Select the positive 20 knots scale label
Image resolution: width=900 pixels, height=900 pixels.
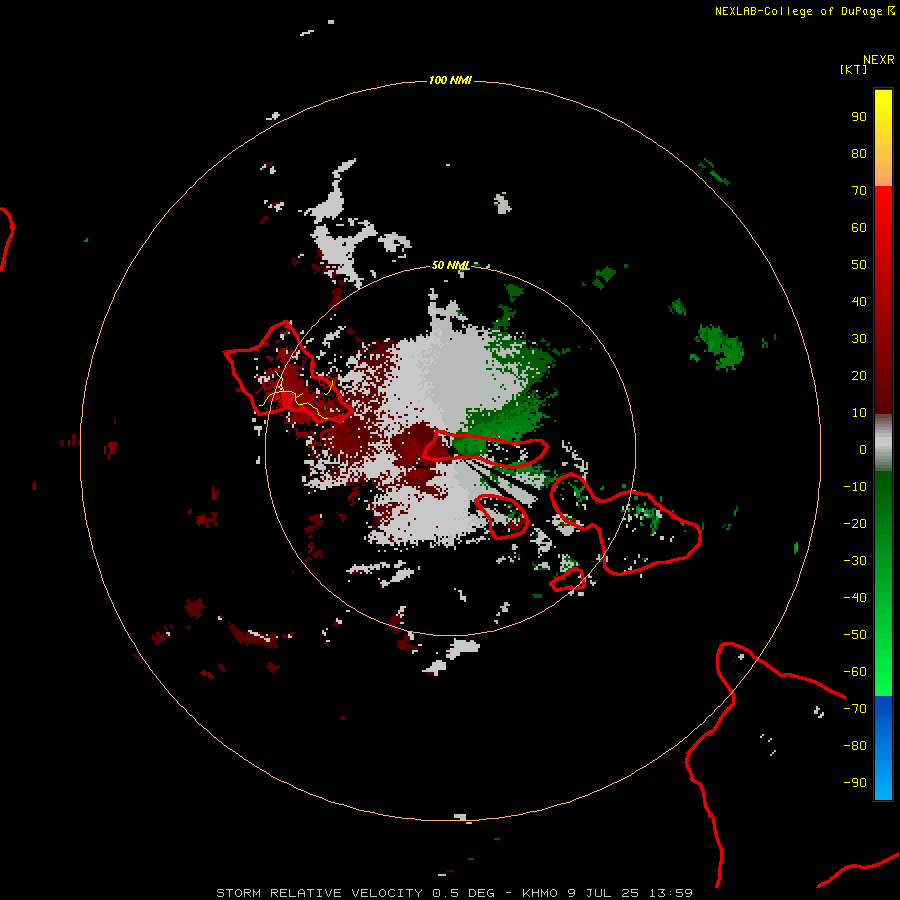(x=859, y=375)
